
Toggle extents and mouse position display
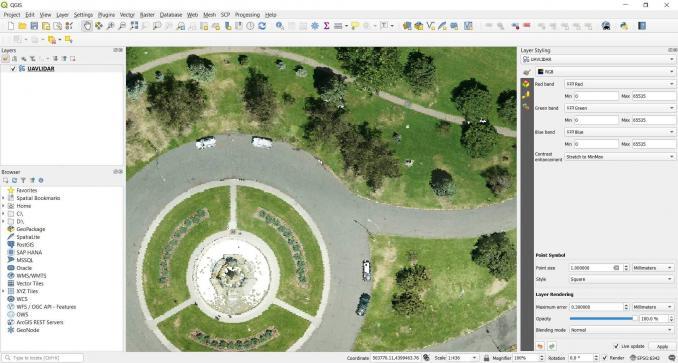point(426,358)
